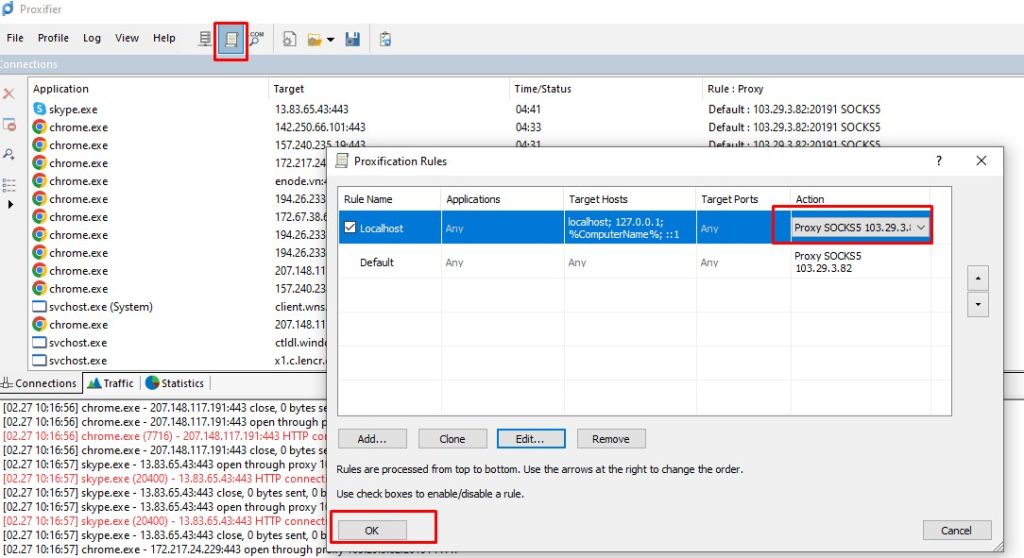1024x558 pixels.
Task: Click the new profile document icon
Action: click(290, 39)
